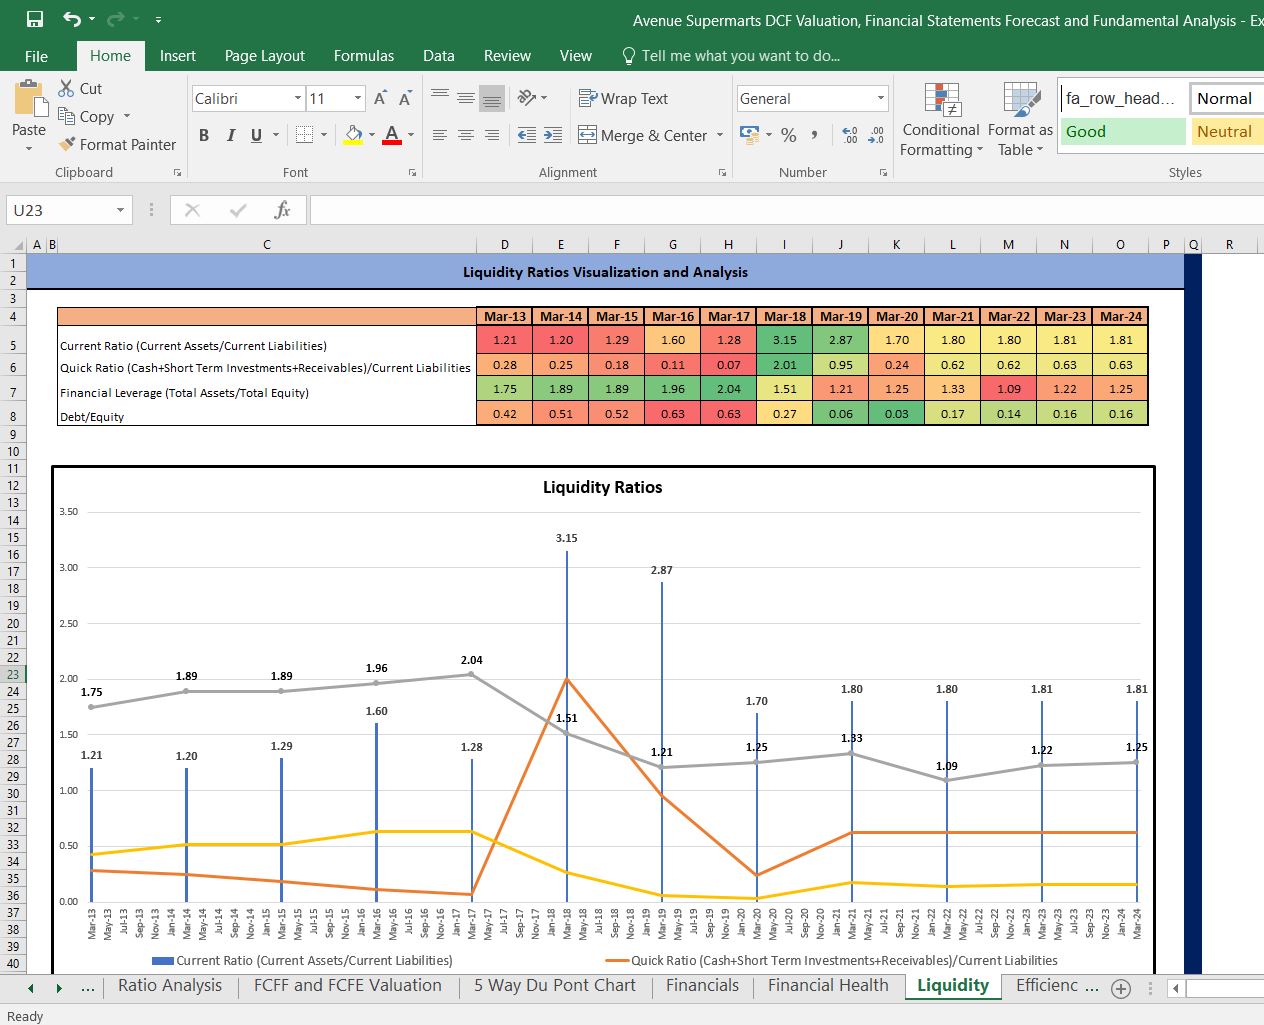Apply the Neutral cell style
Image resolution: width=1264 pixels, height=1025 pixels.
pos(1226,132)
